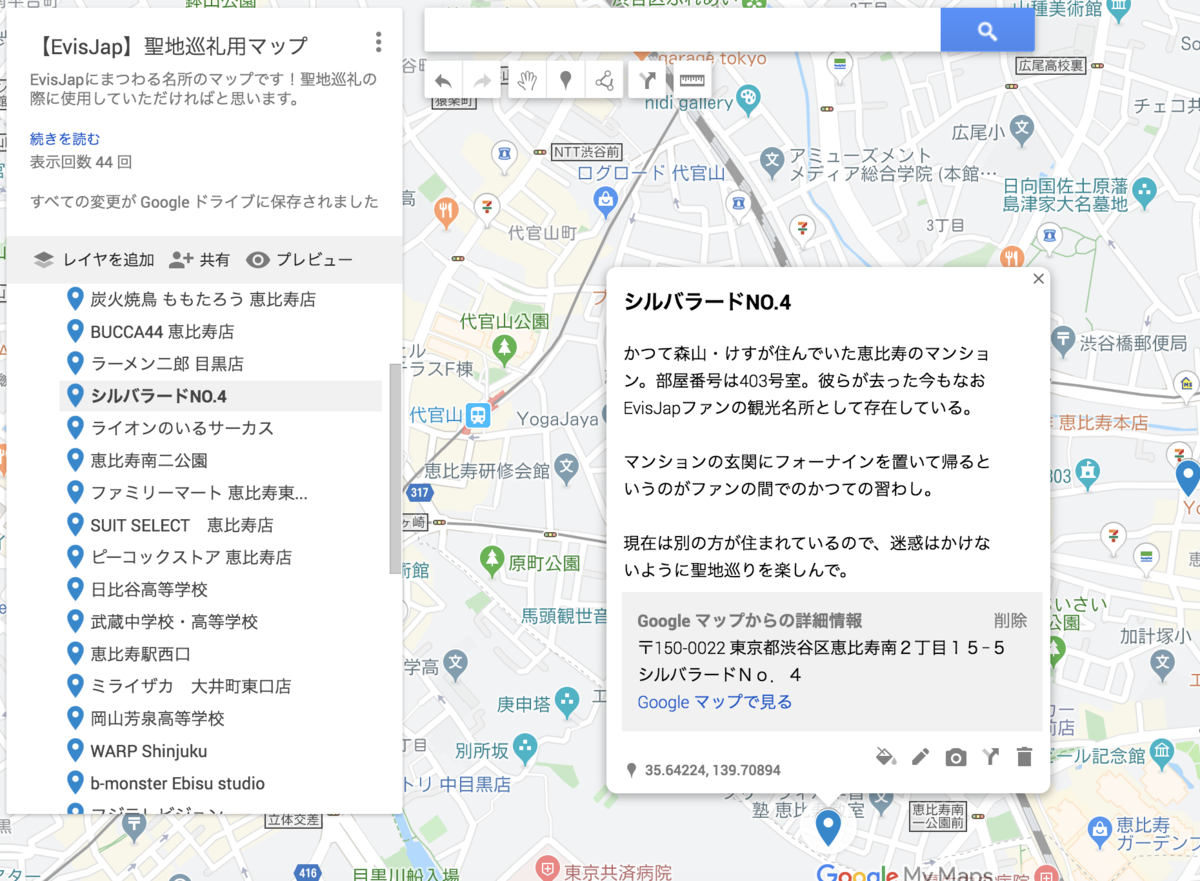The height and width of the screenshot is (881, 1200).
Task: Click 共有 share button
Action: click(200, 260)
